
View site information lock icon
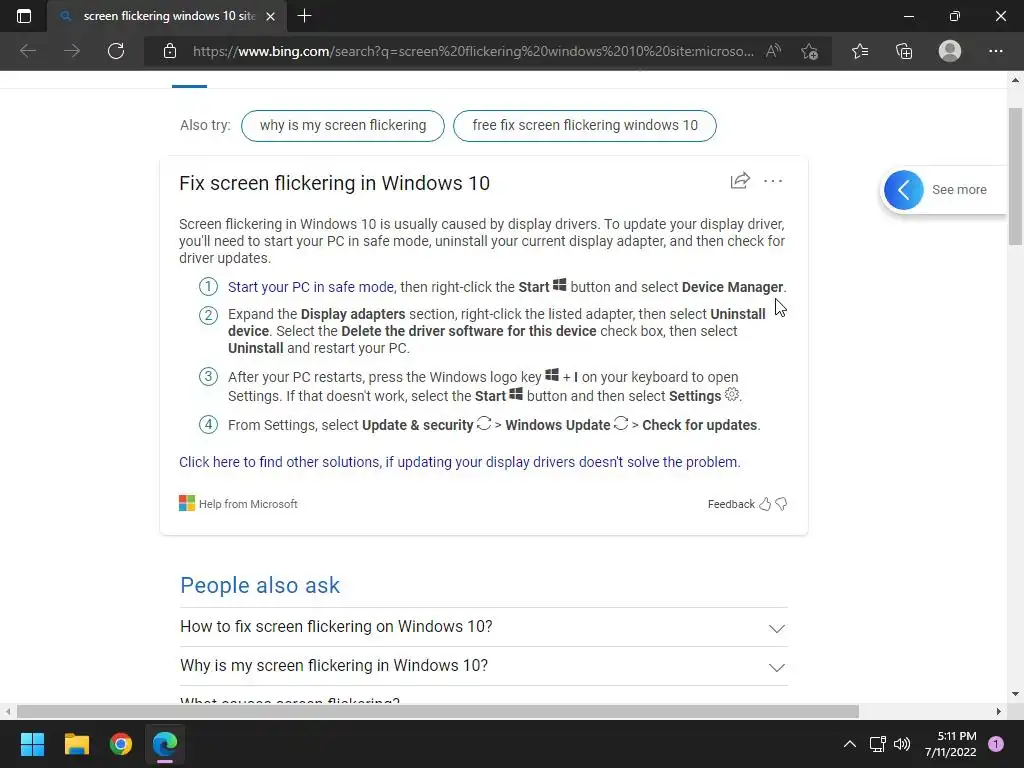tap(170, 51)
